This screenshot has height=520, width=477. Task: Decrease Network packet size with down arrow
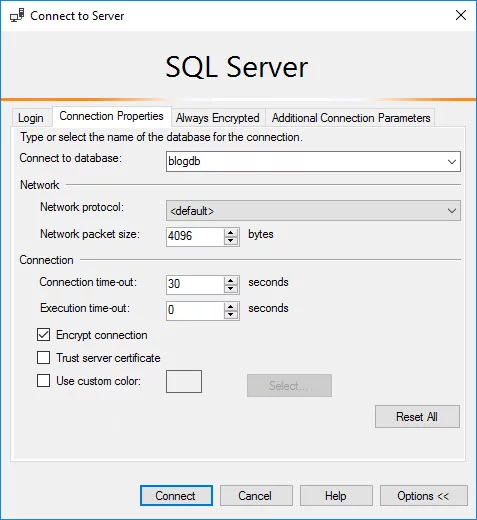point(231,241)
